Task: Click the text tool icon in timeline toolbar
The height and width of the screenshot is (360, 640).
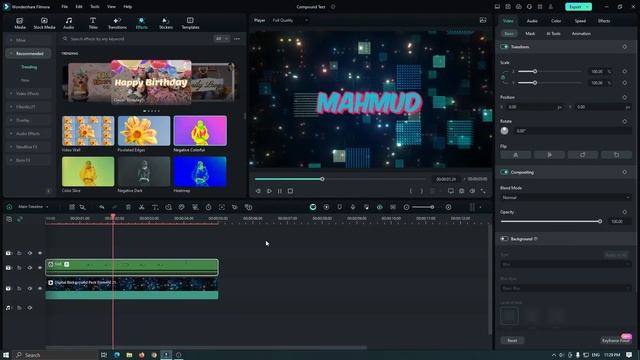Action: coord(155,207)
